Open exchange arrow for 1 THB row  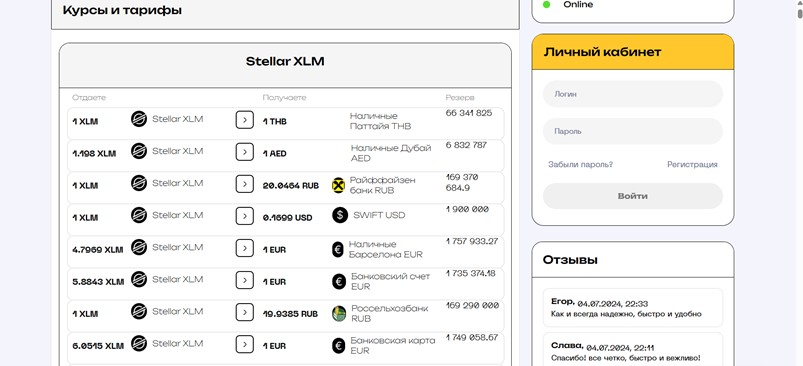tap(245, 120)
